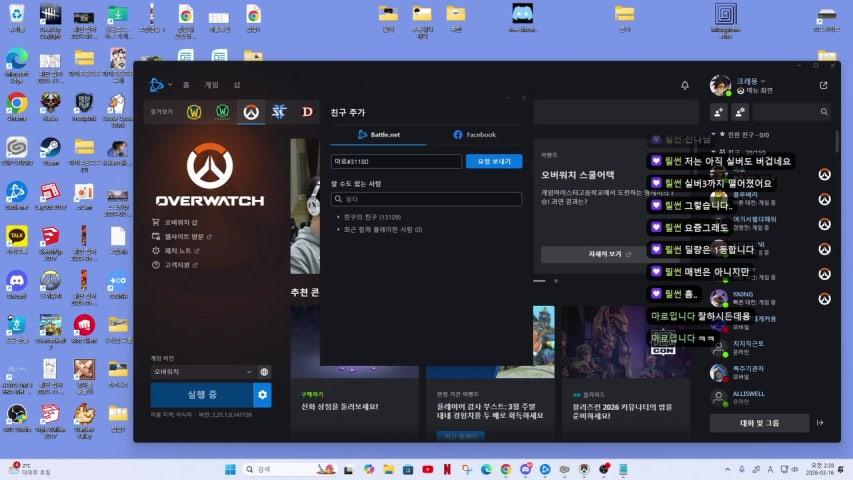Open Discord from the taskbar

pyautogui.click(x=526, y=469)
